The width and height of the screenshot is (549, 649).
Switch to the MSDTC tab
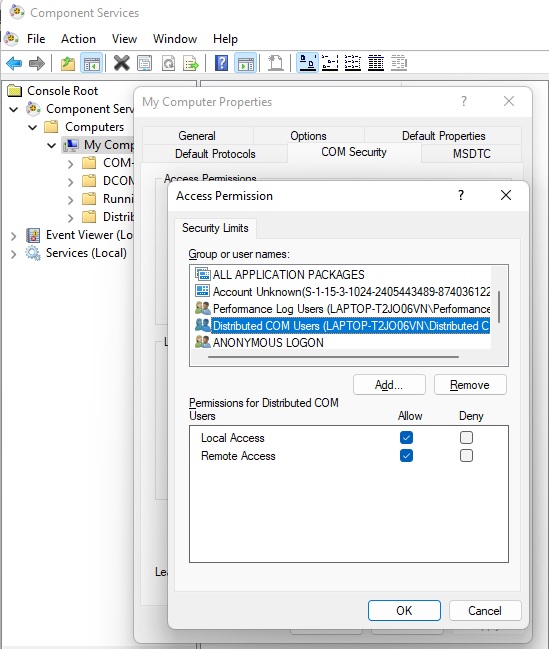[472, 154]
